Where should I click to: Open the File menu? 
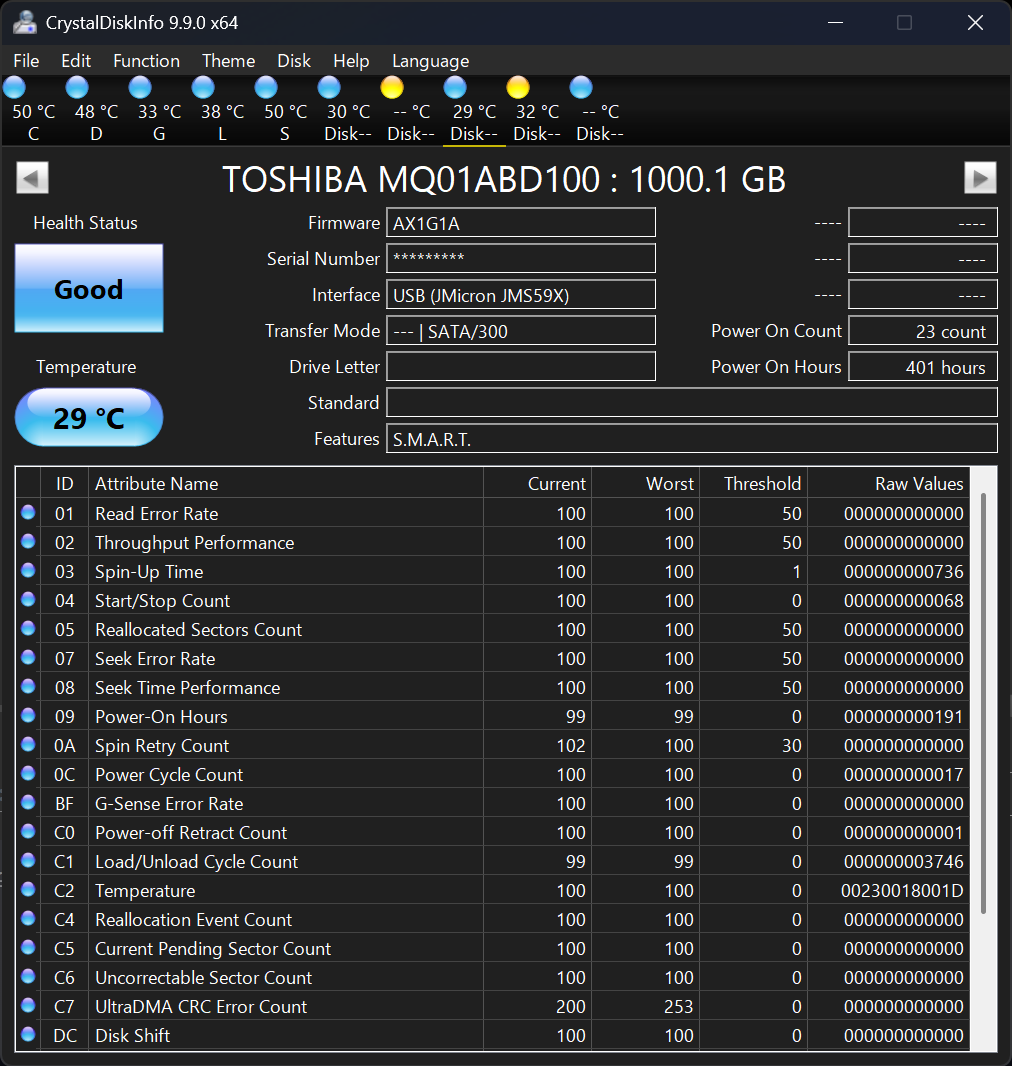point(27,61)
